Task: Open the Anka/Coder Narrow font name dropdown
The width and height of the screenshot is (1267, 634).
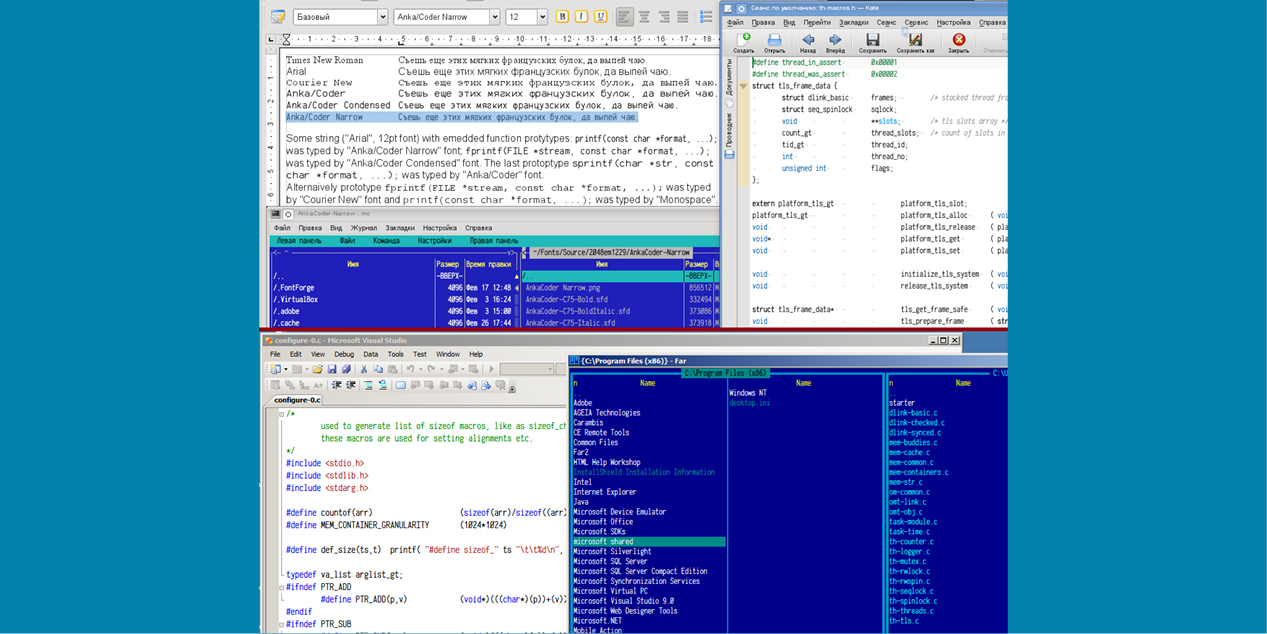Action: [x=494, y=17]
